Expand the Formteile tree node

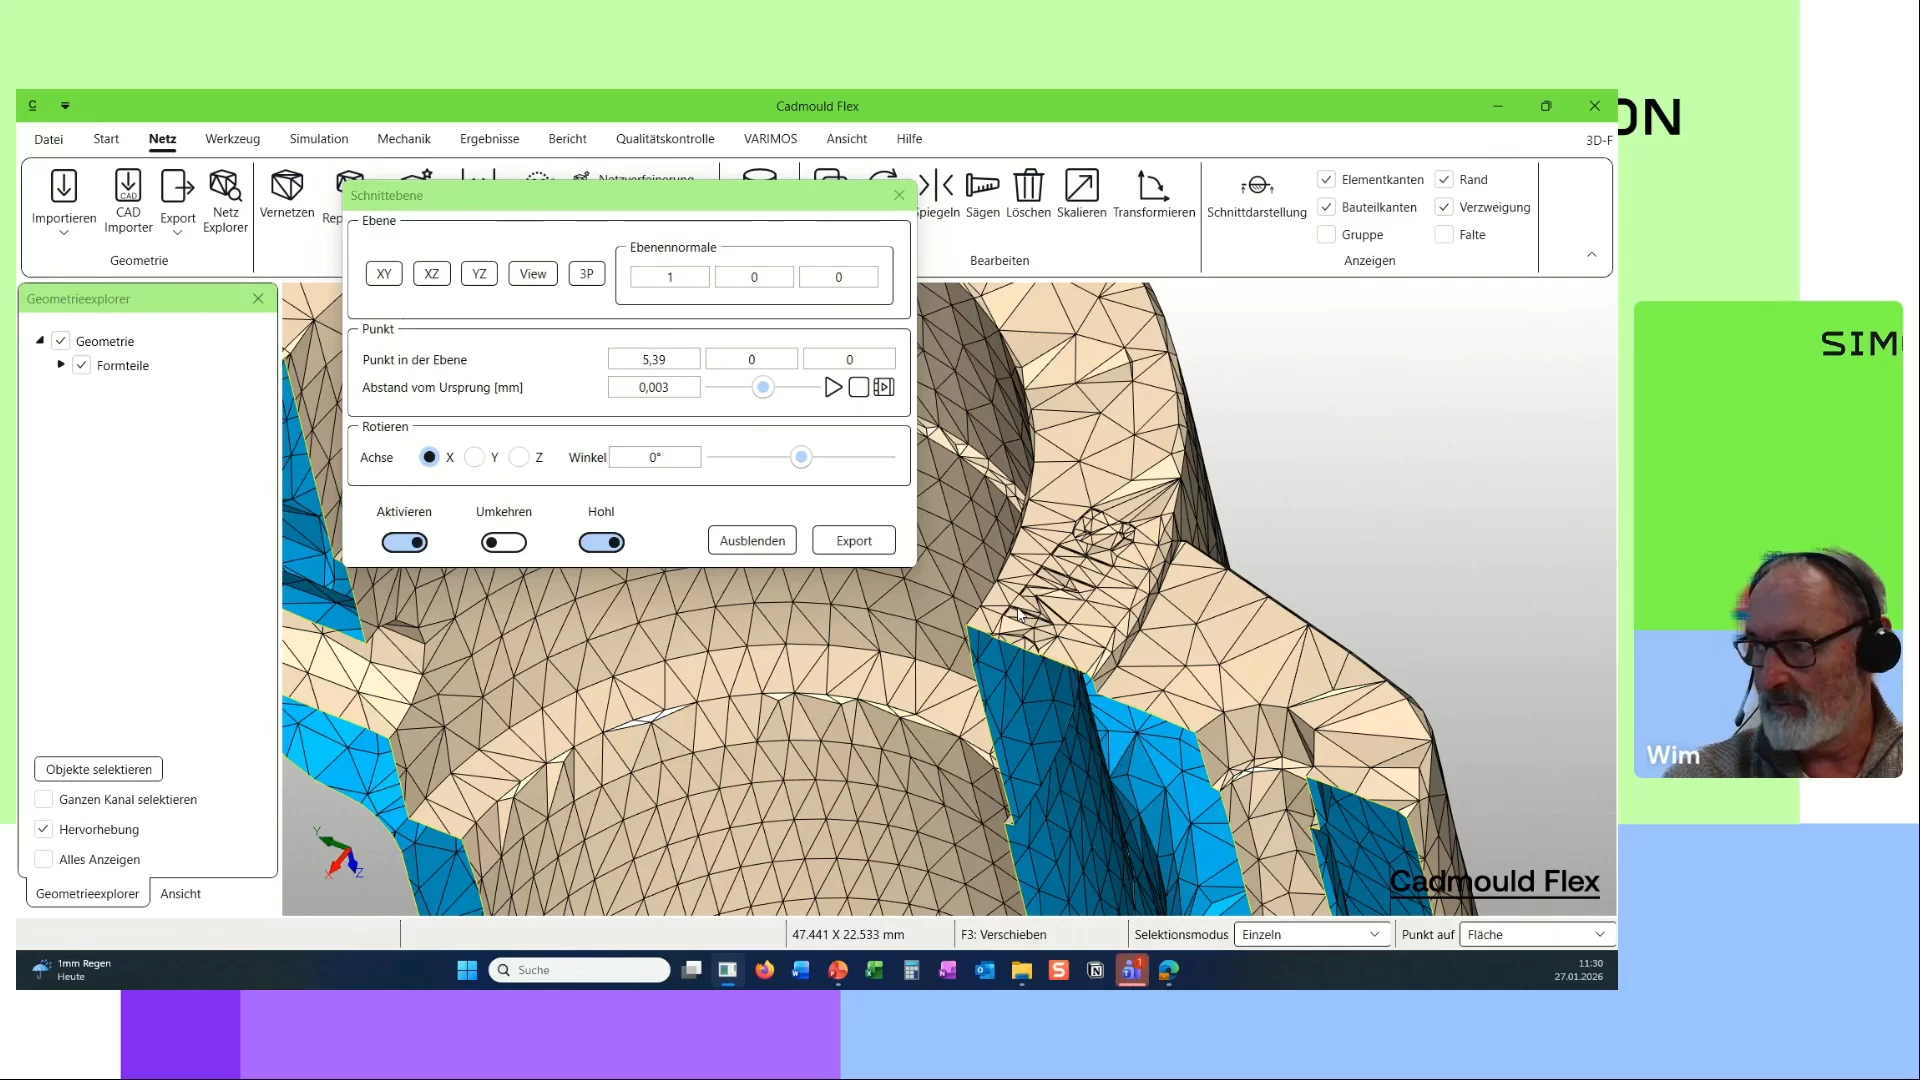[61, 365]
